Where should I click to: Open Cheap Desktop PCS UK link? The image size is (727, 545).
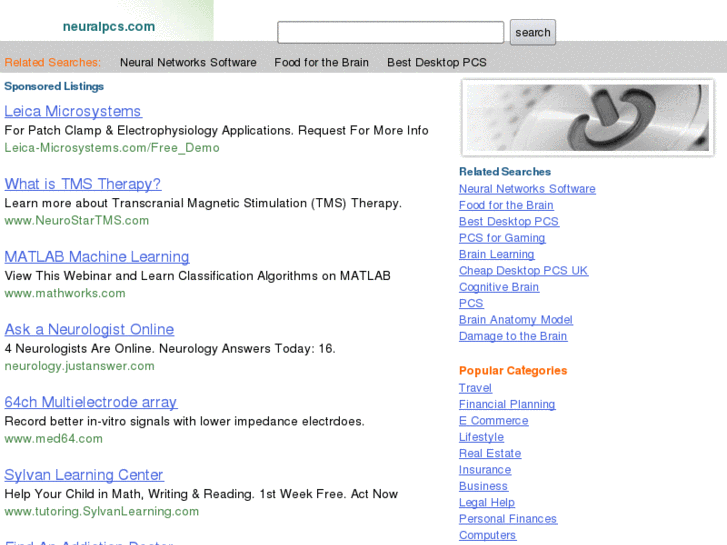523,270
